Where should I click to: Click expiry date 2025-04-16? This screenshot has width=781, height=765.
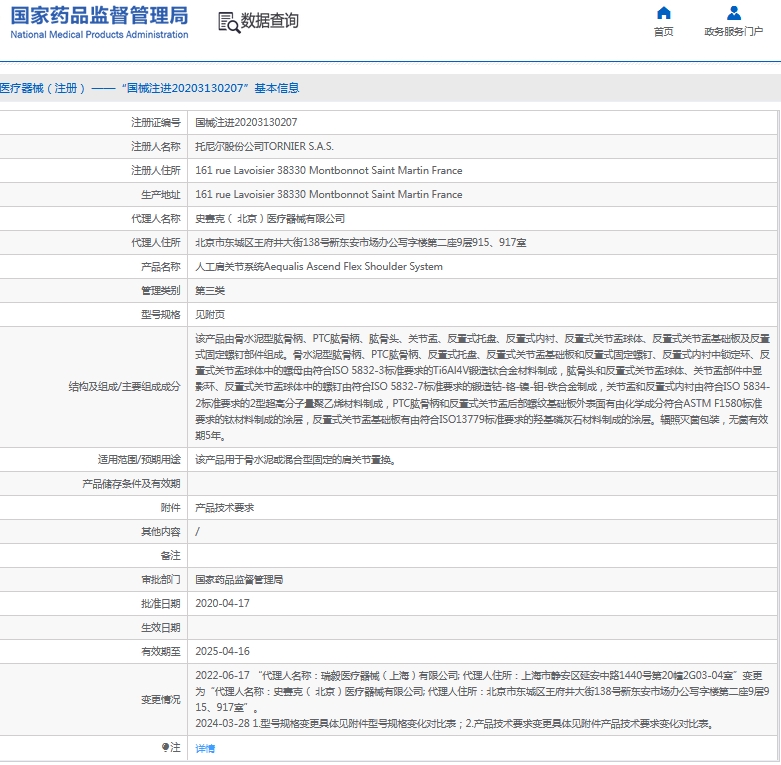222,651
